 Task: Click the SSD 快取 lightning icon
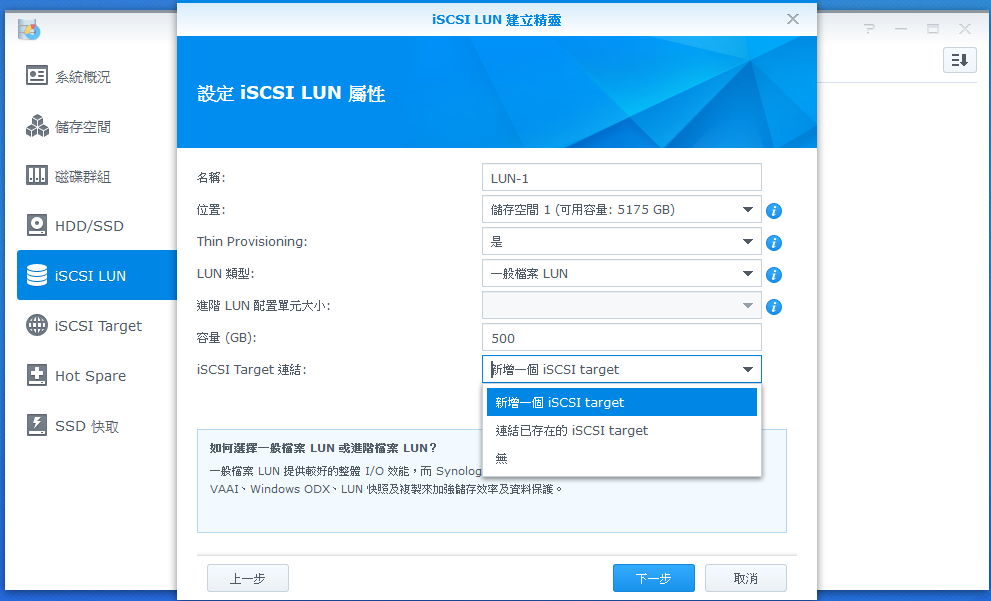pyautogui.click(x=37, y=425)
